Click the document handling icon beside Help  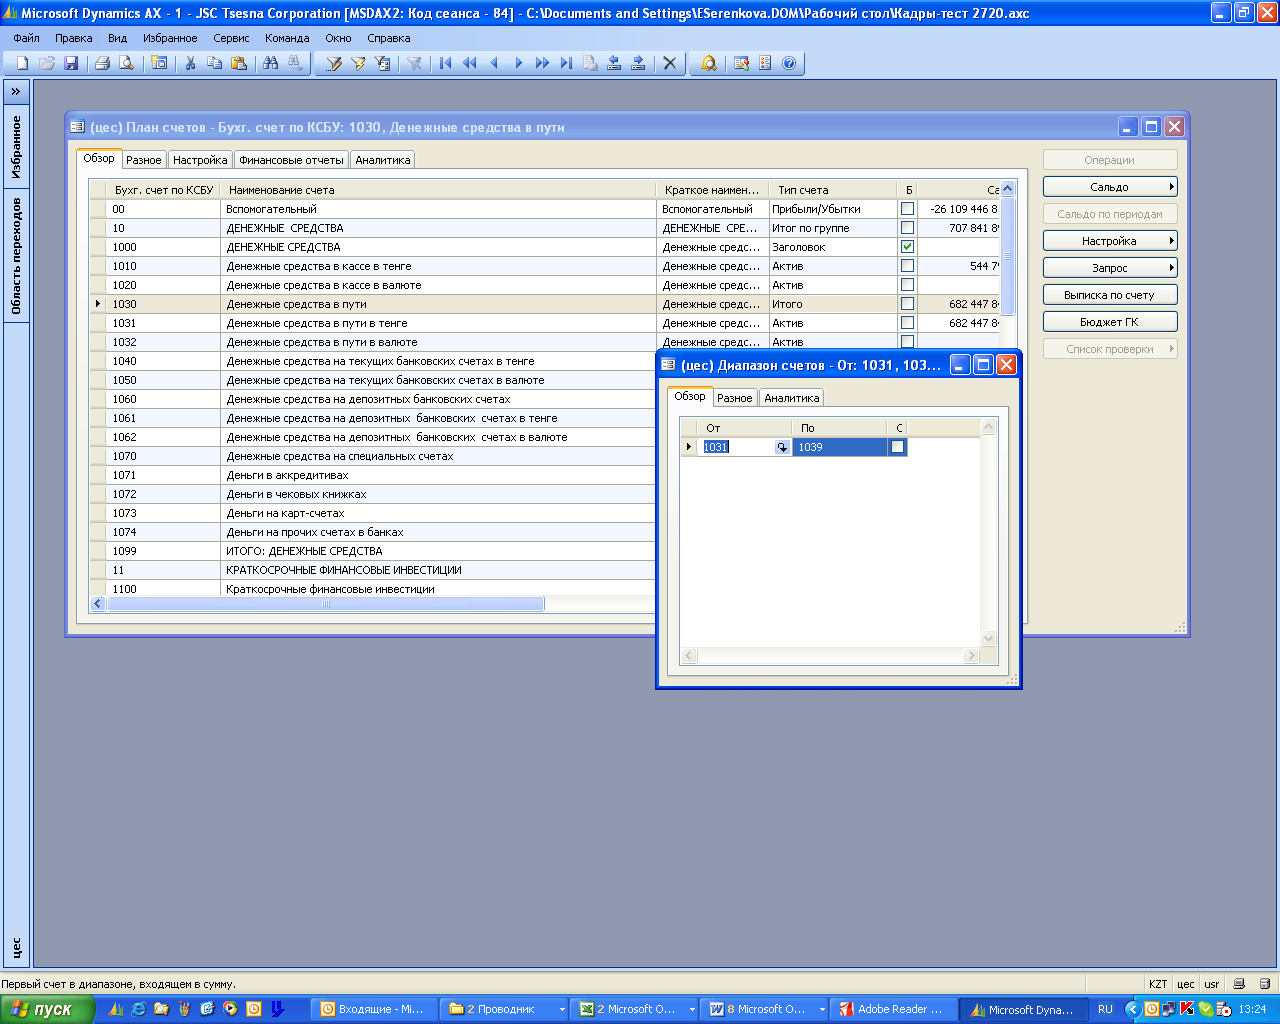tap(765, 63)
